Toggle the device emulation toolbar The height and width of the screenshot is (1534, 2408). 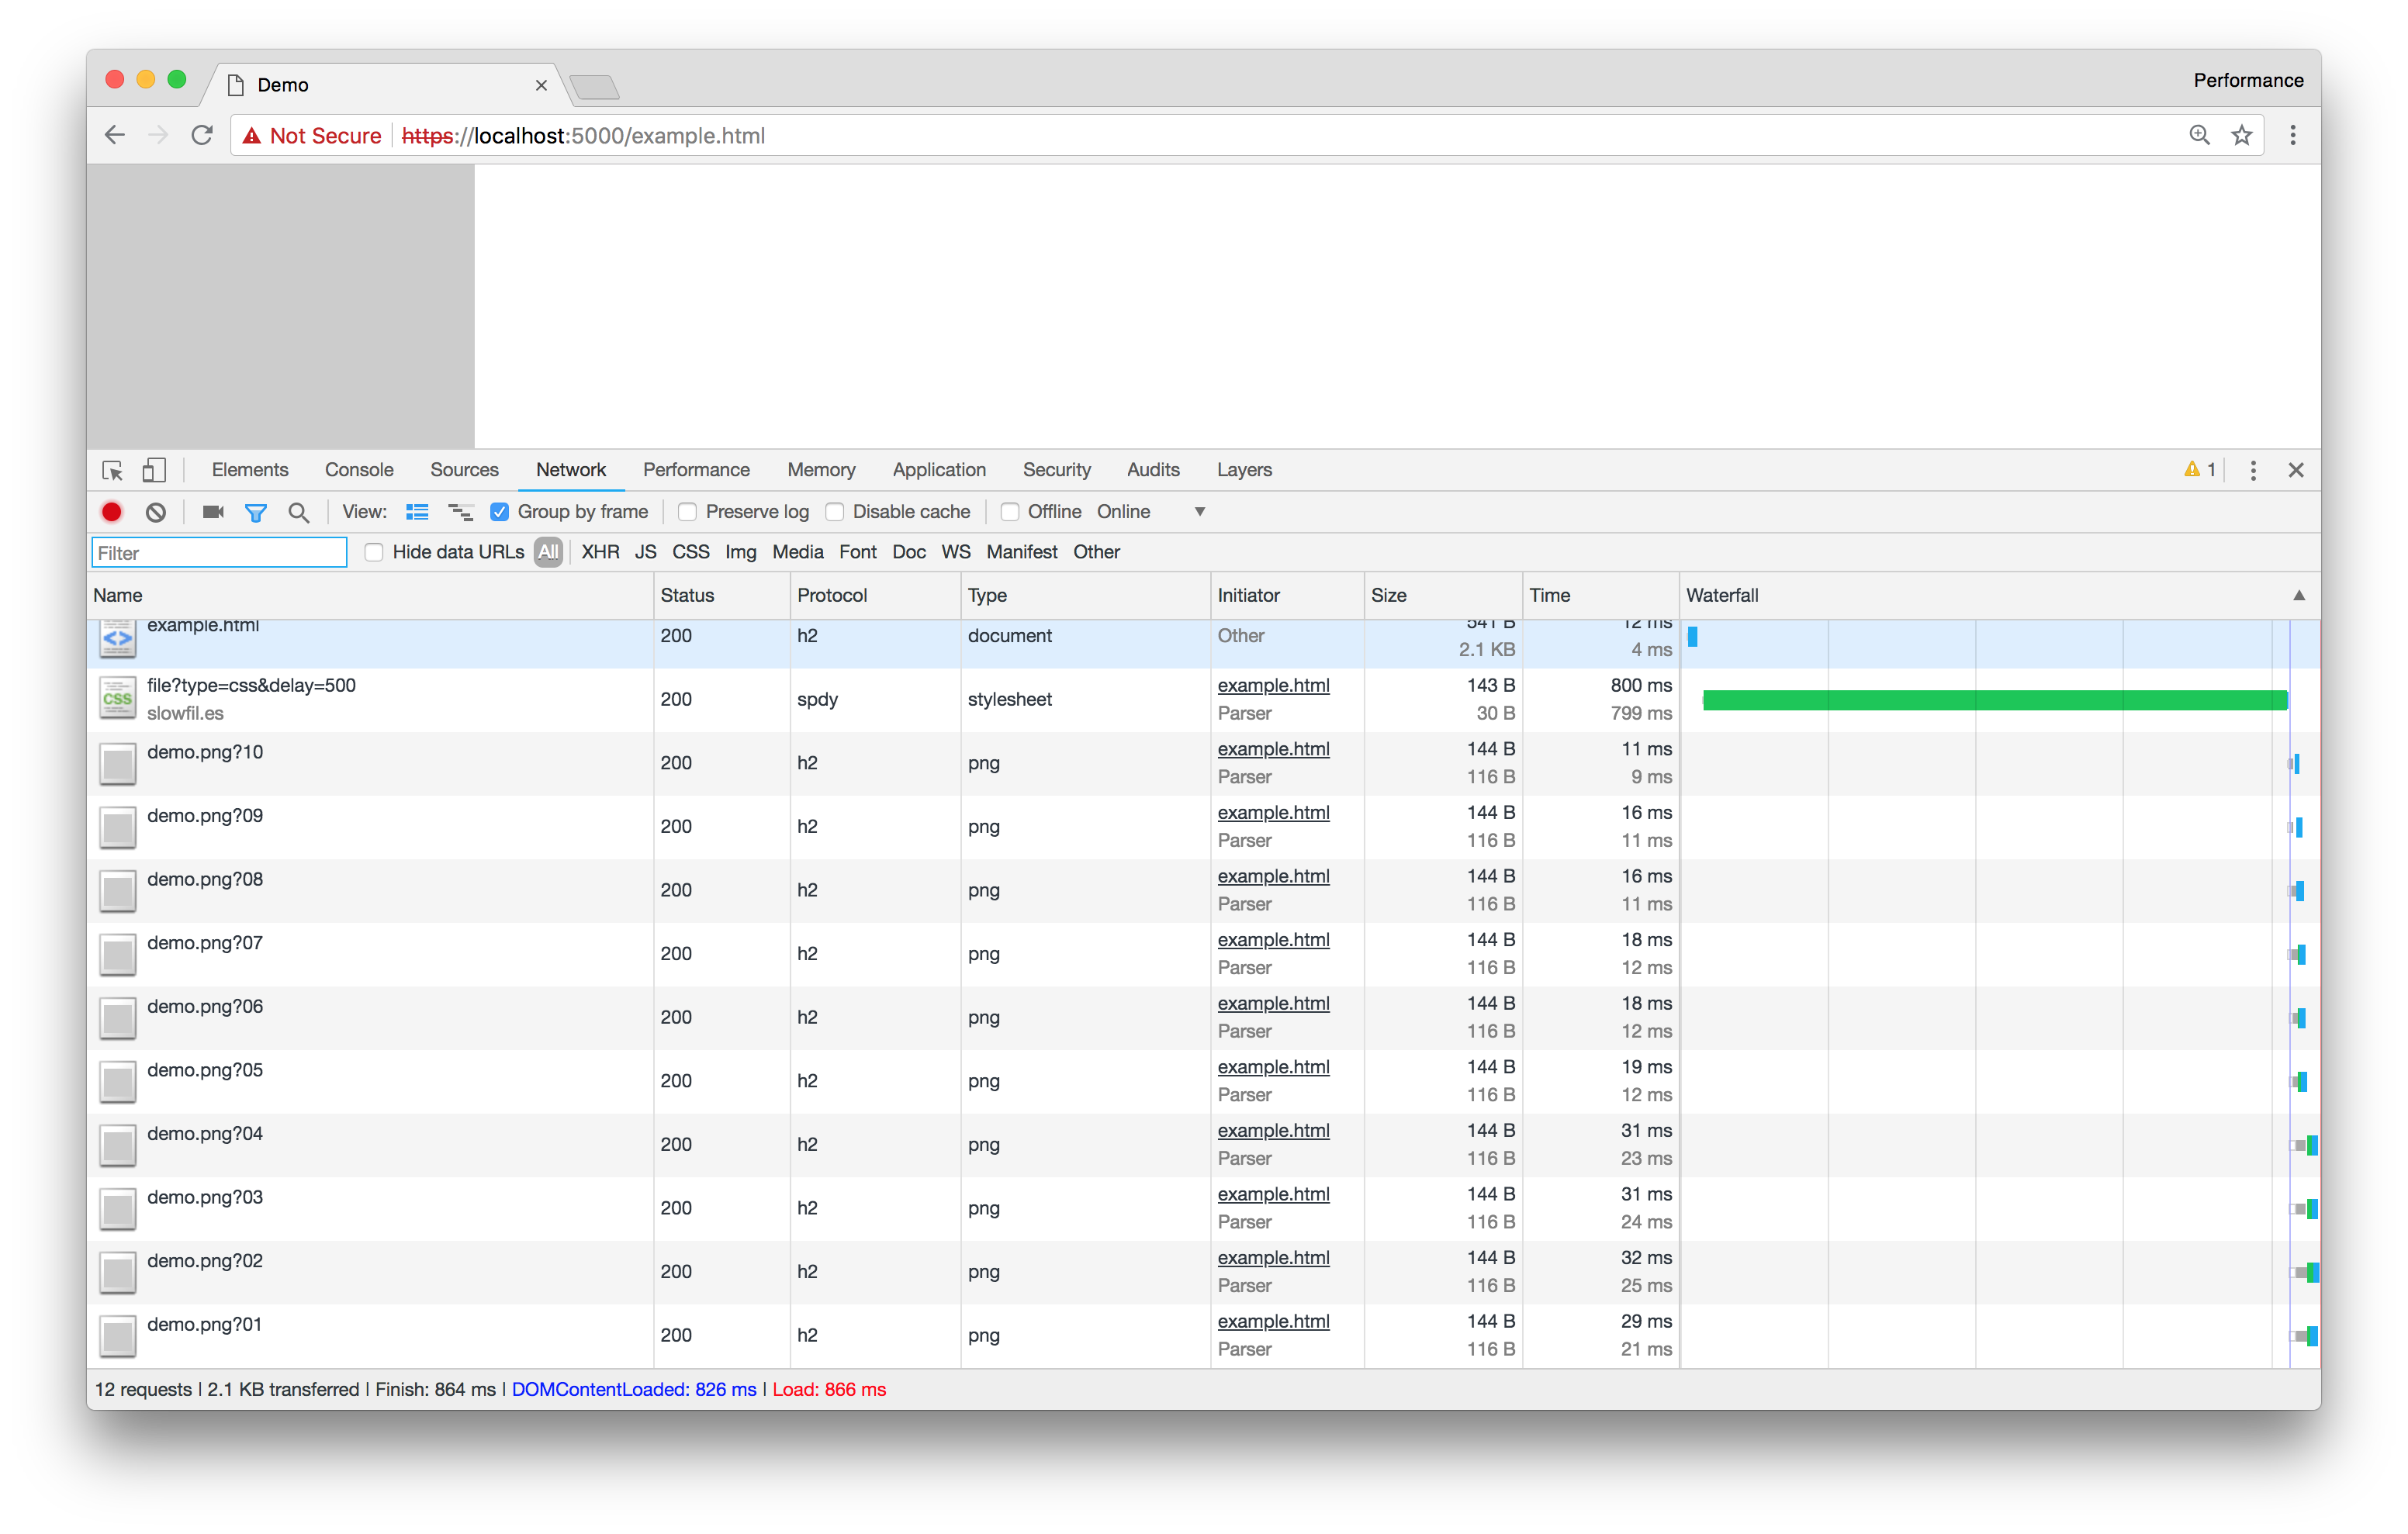[x=153, y=470]
